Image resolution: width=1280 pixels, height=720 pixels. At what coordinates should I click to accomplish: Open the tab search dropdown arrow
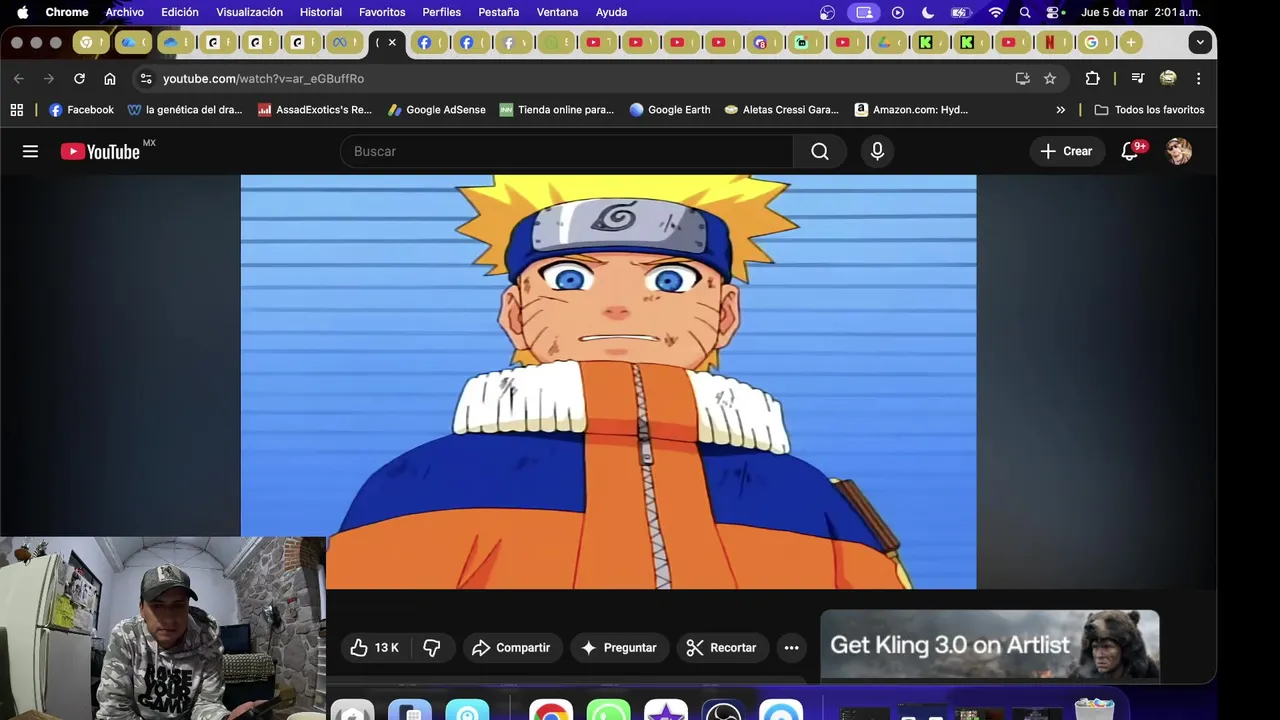(x=1200, y=42)
